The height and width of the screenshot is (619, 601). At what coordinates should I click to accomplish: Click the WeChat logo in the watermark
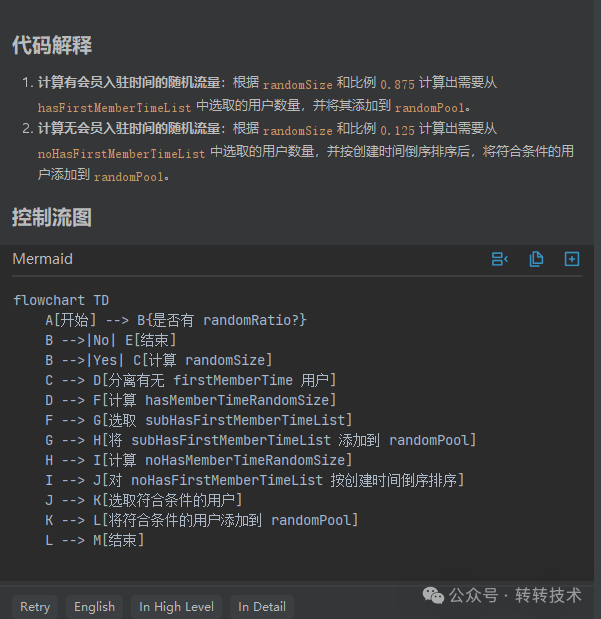click(x=433, y=595)
